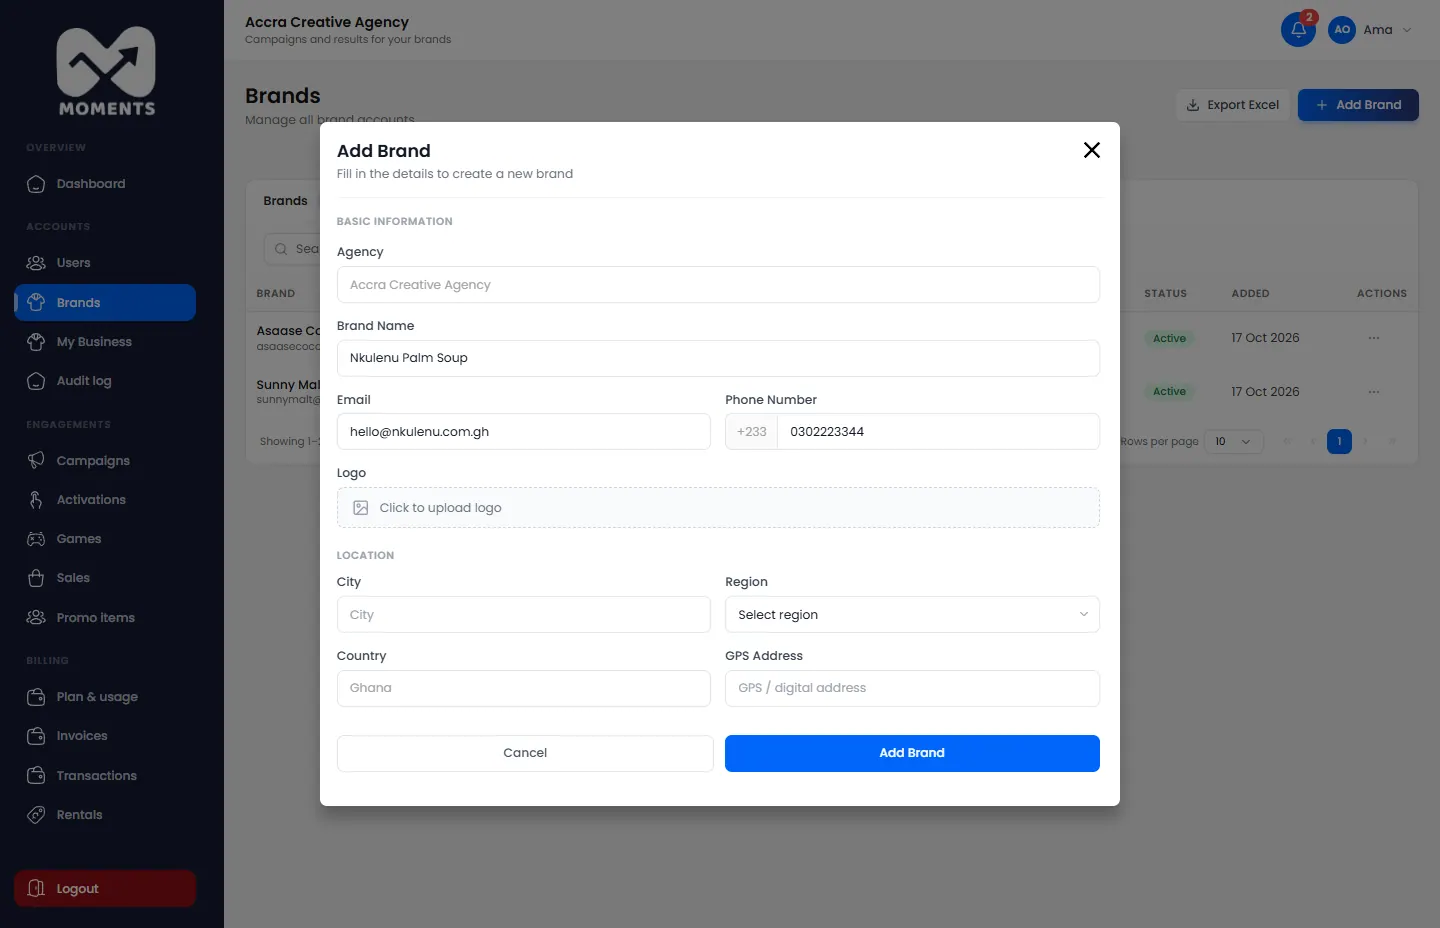Select Brands in the sidebar
Screen dimensions: 1440x928
point(105,302)
